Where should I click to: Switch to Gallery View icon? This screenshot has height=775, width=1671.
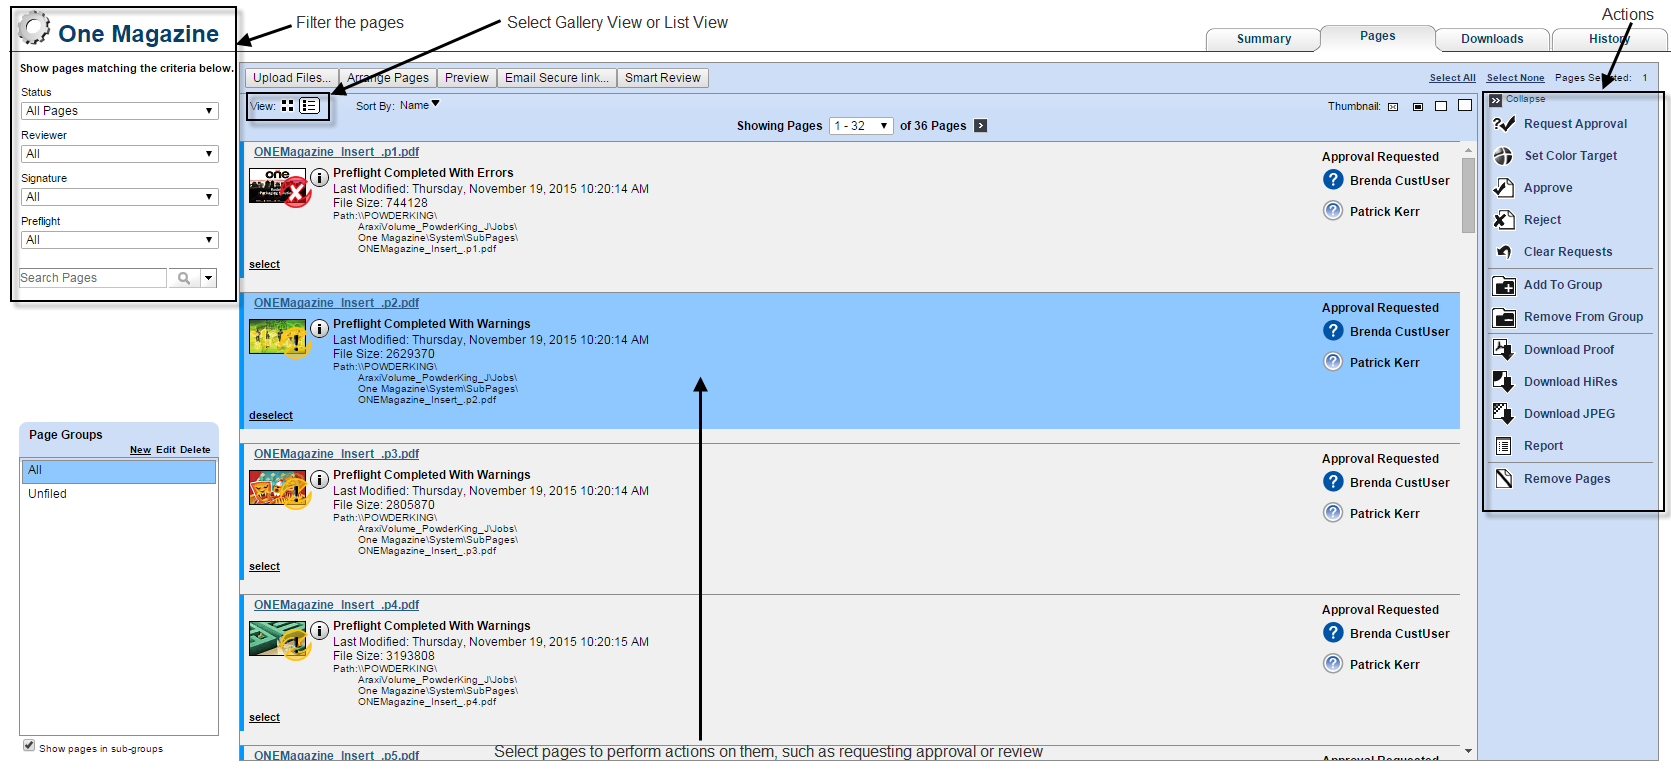288,106
